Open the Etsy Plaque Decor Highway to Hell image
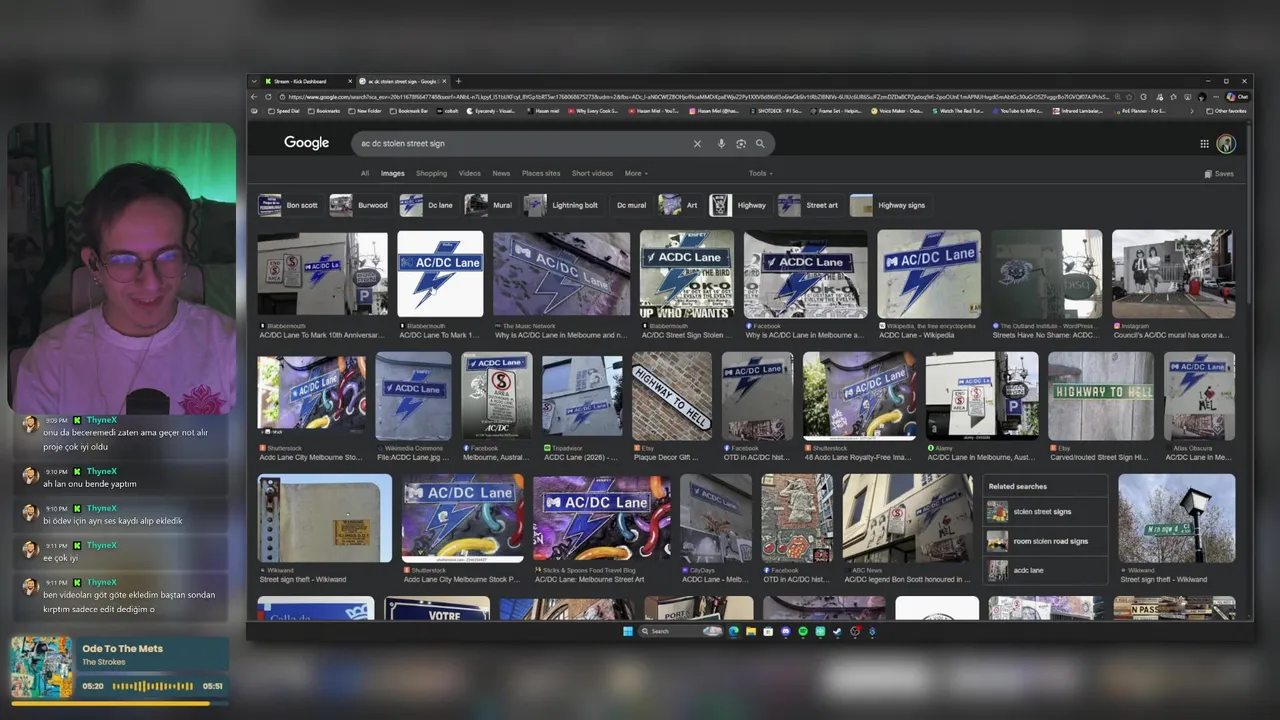 pyautogui.click(x=672, y=396)
